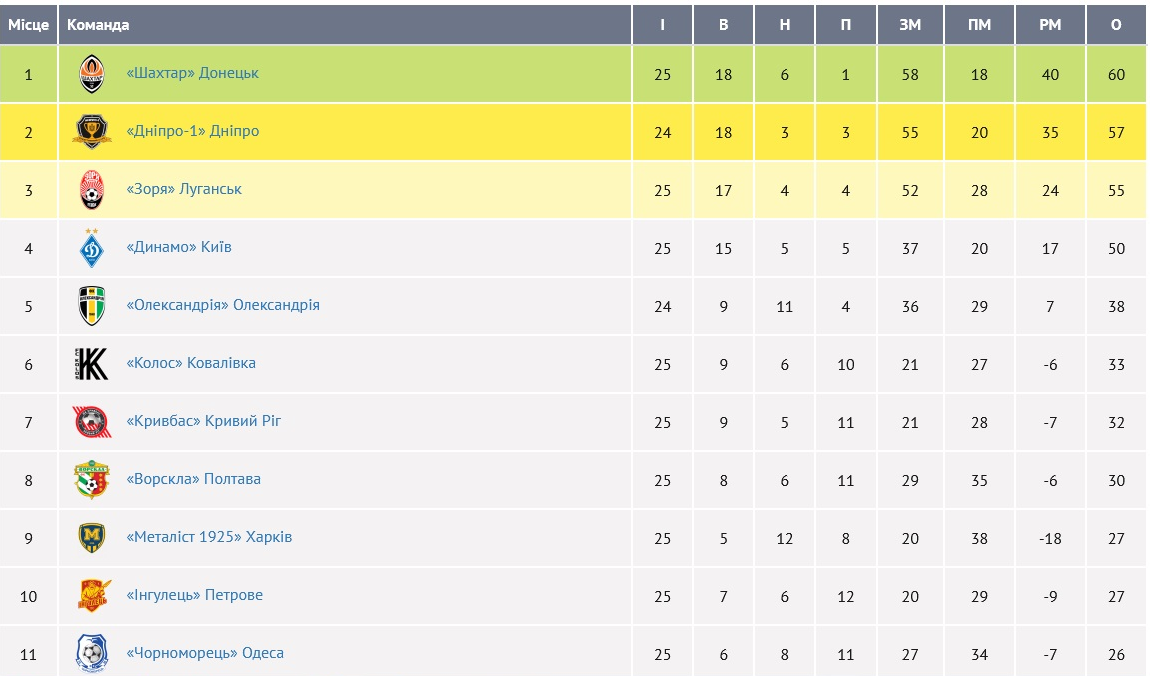This screenshot has height=676, width=1150.
Task: Open the «Динамо» Київ team link
Action: coord(179,247)
